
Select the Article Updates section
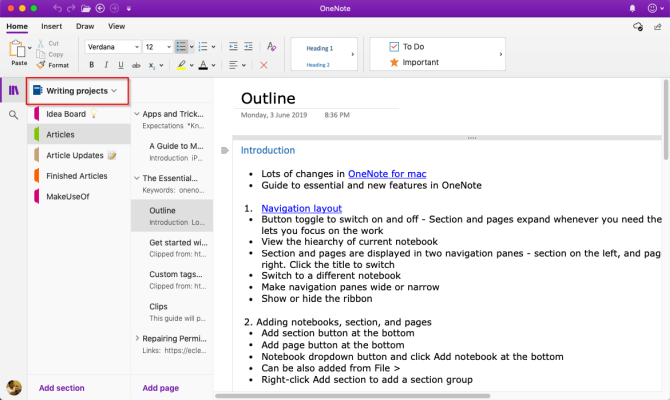79,155
